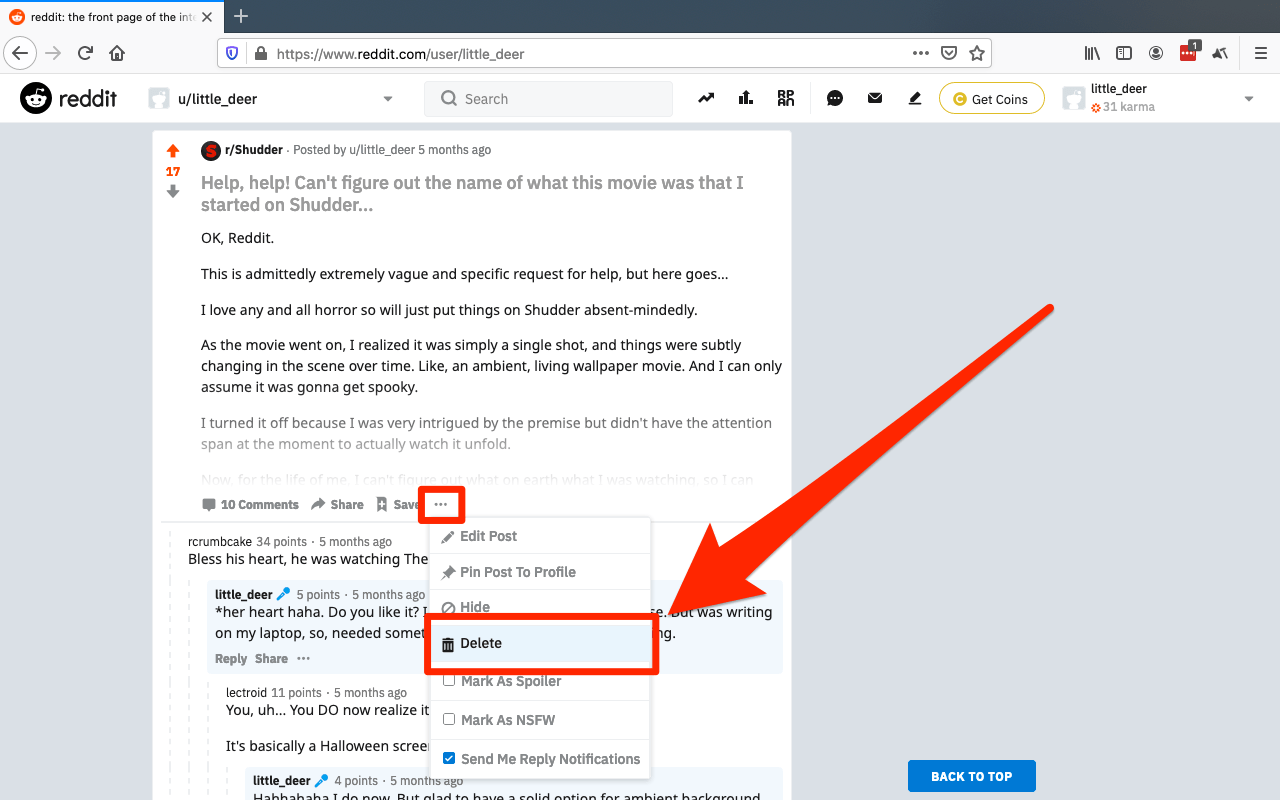Viewport: 1280px width, 800px height.
Task: Reload the page with the refresh icon
Action: pyautogui.click(x=86, y=53)
